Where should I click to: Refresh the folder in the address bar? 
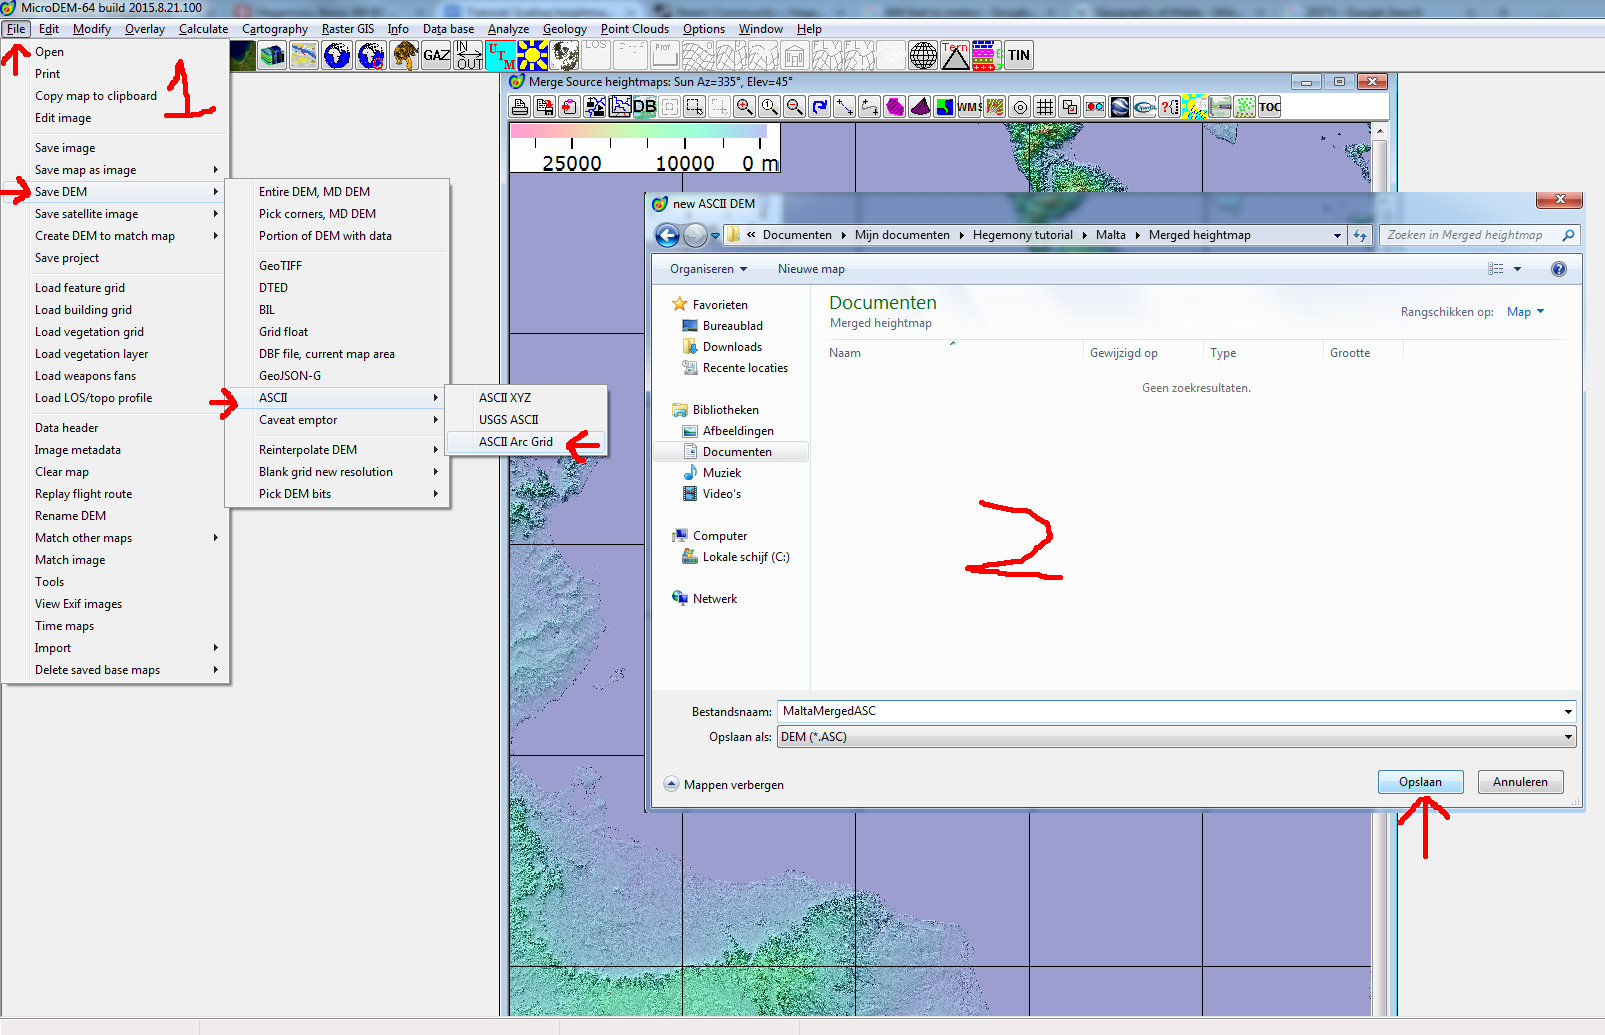[1360, 235]
